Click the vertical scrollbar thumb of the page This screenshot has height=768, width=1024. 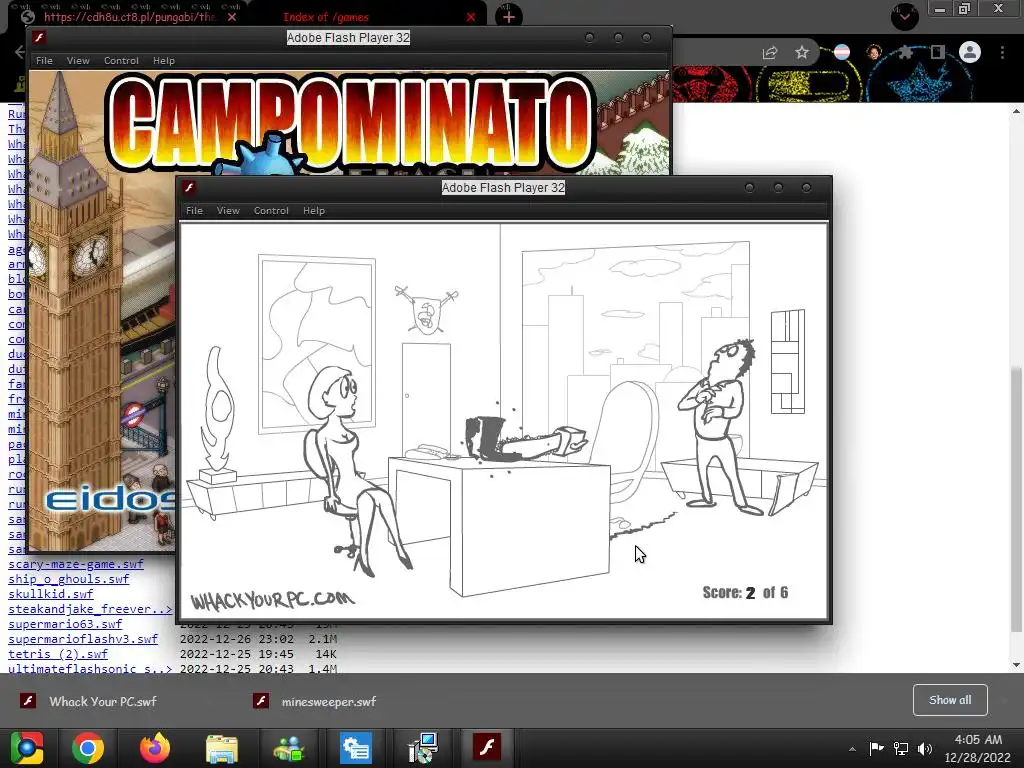click(1016, 500)
